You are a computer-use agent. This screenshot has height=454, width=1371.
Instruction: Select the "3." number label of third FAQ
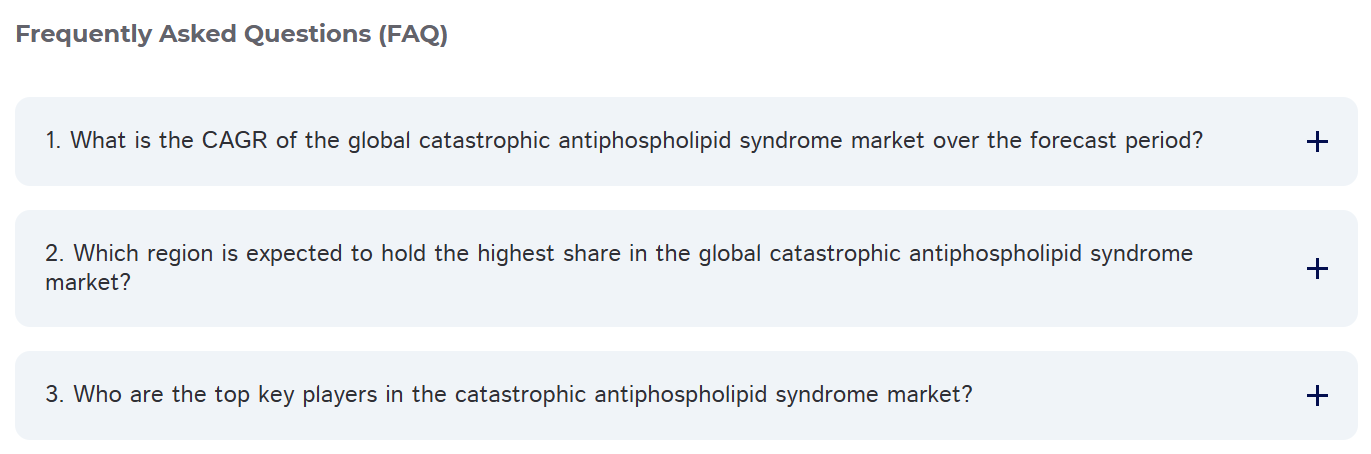[x=55, y=394]
